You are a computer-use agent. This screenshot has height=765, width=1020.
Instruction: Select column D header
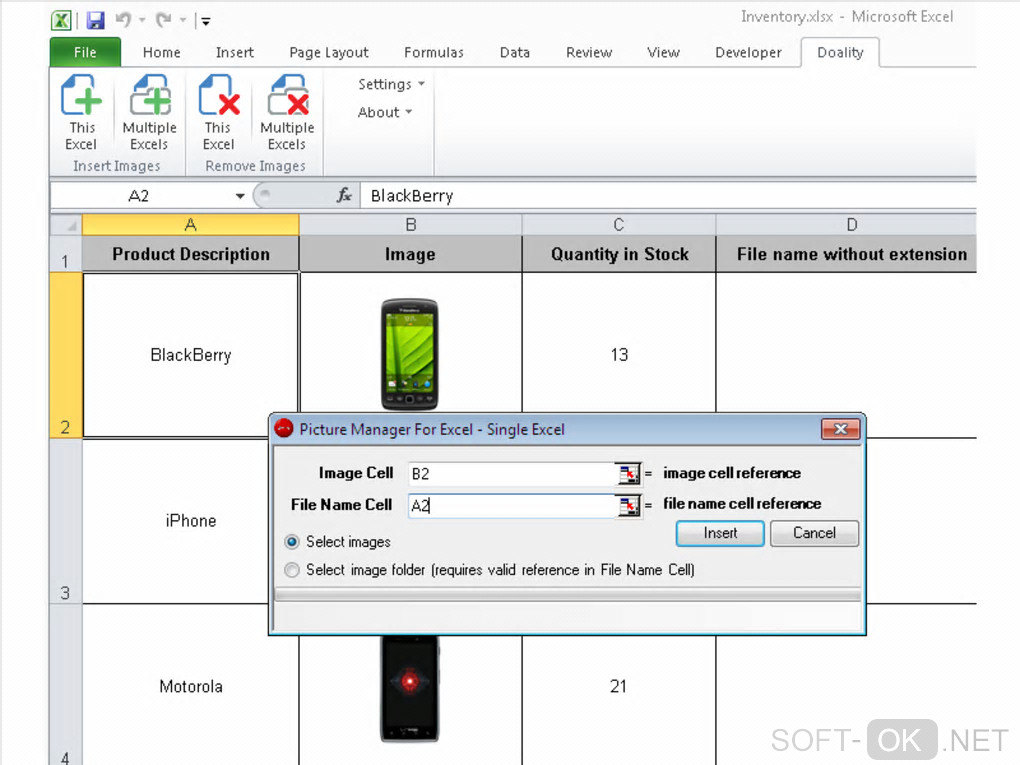coord(846,225)
